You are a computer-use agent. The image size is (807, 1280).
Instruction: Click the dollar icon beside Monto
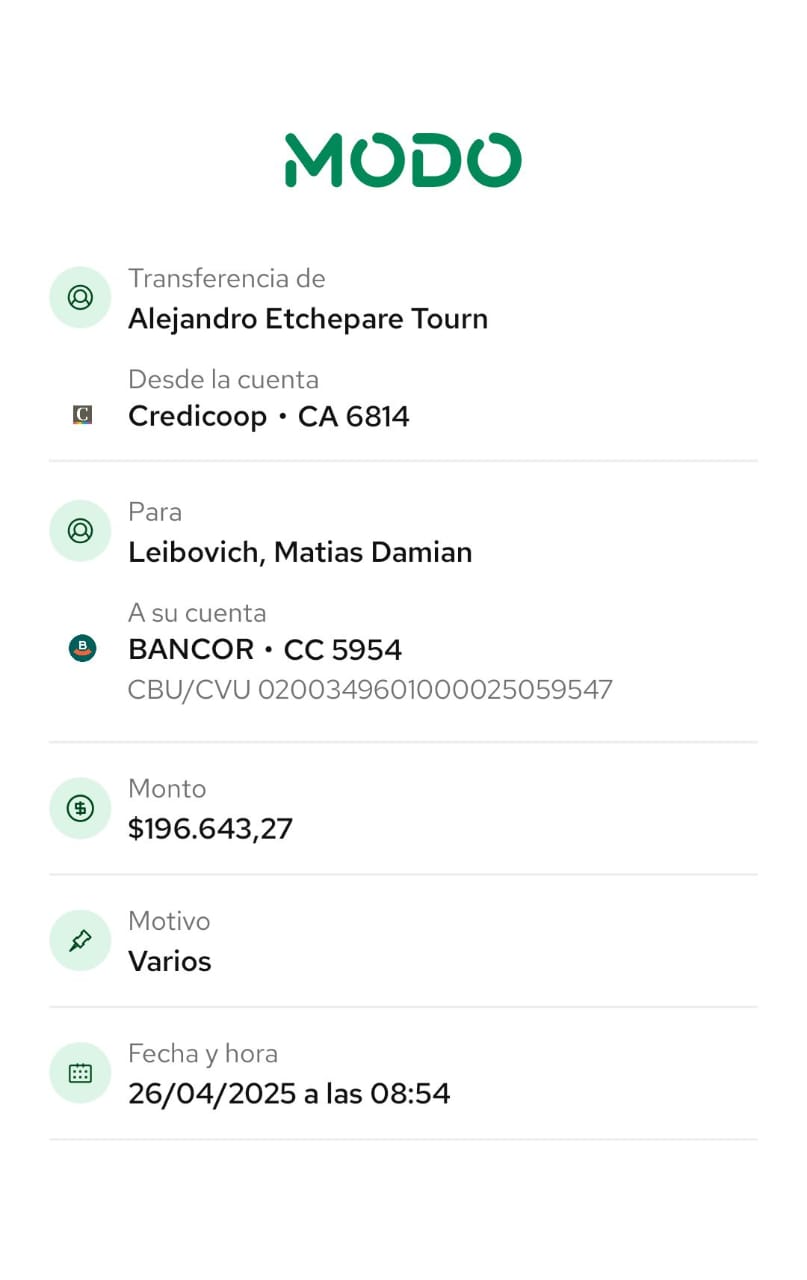pyautogui.click(x=80, y=808)
